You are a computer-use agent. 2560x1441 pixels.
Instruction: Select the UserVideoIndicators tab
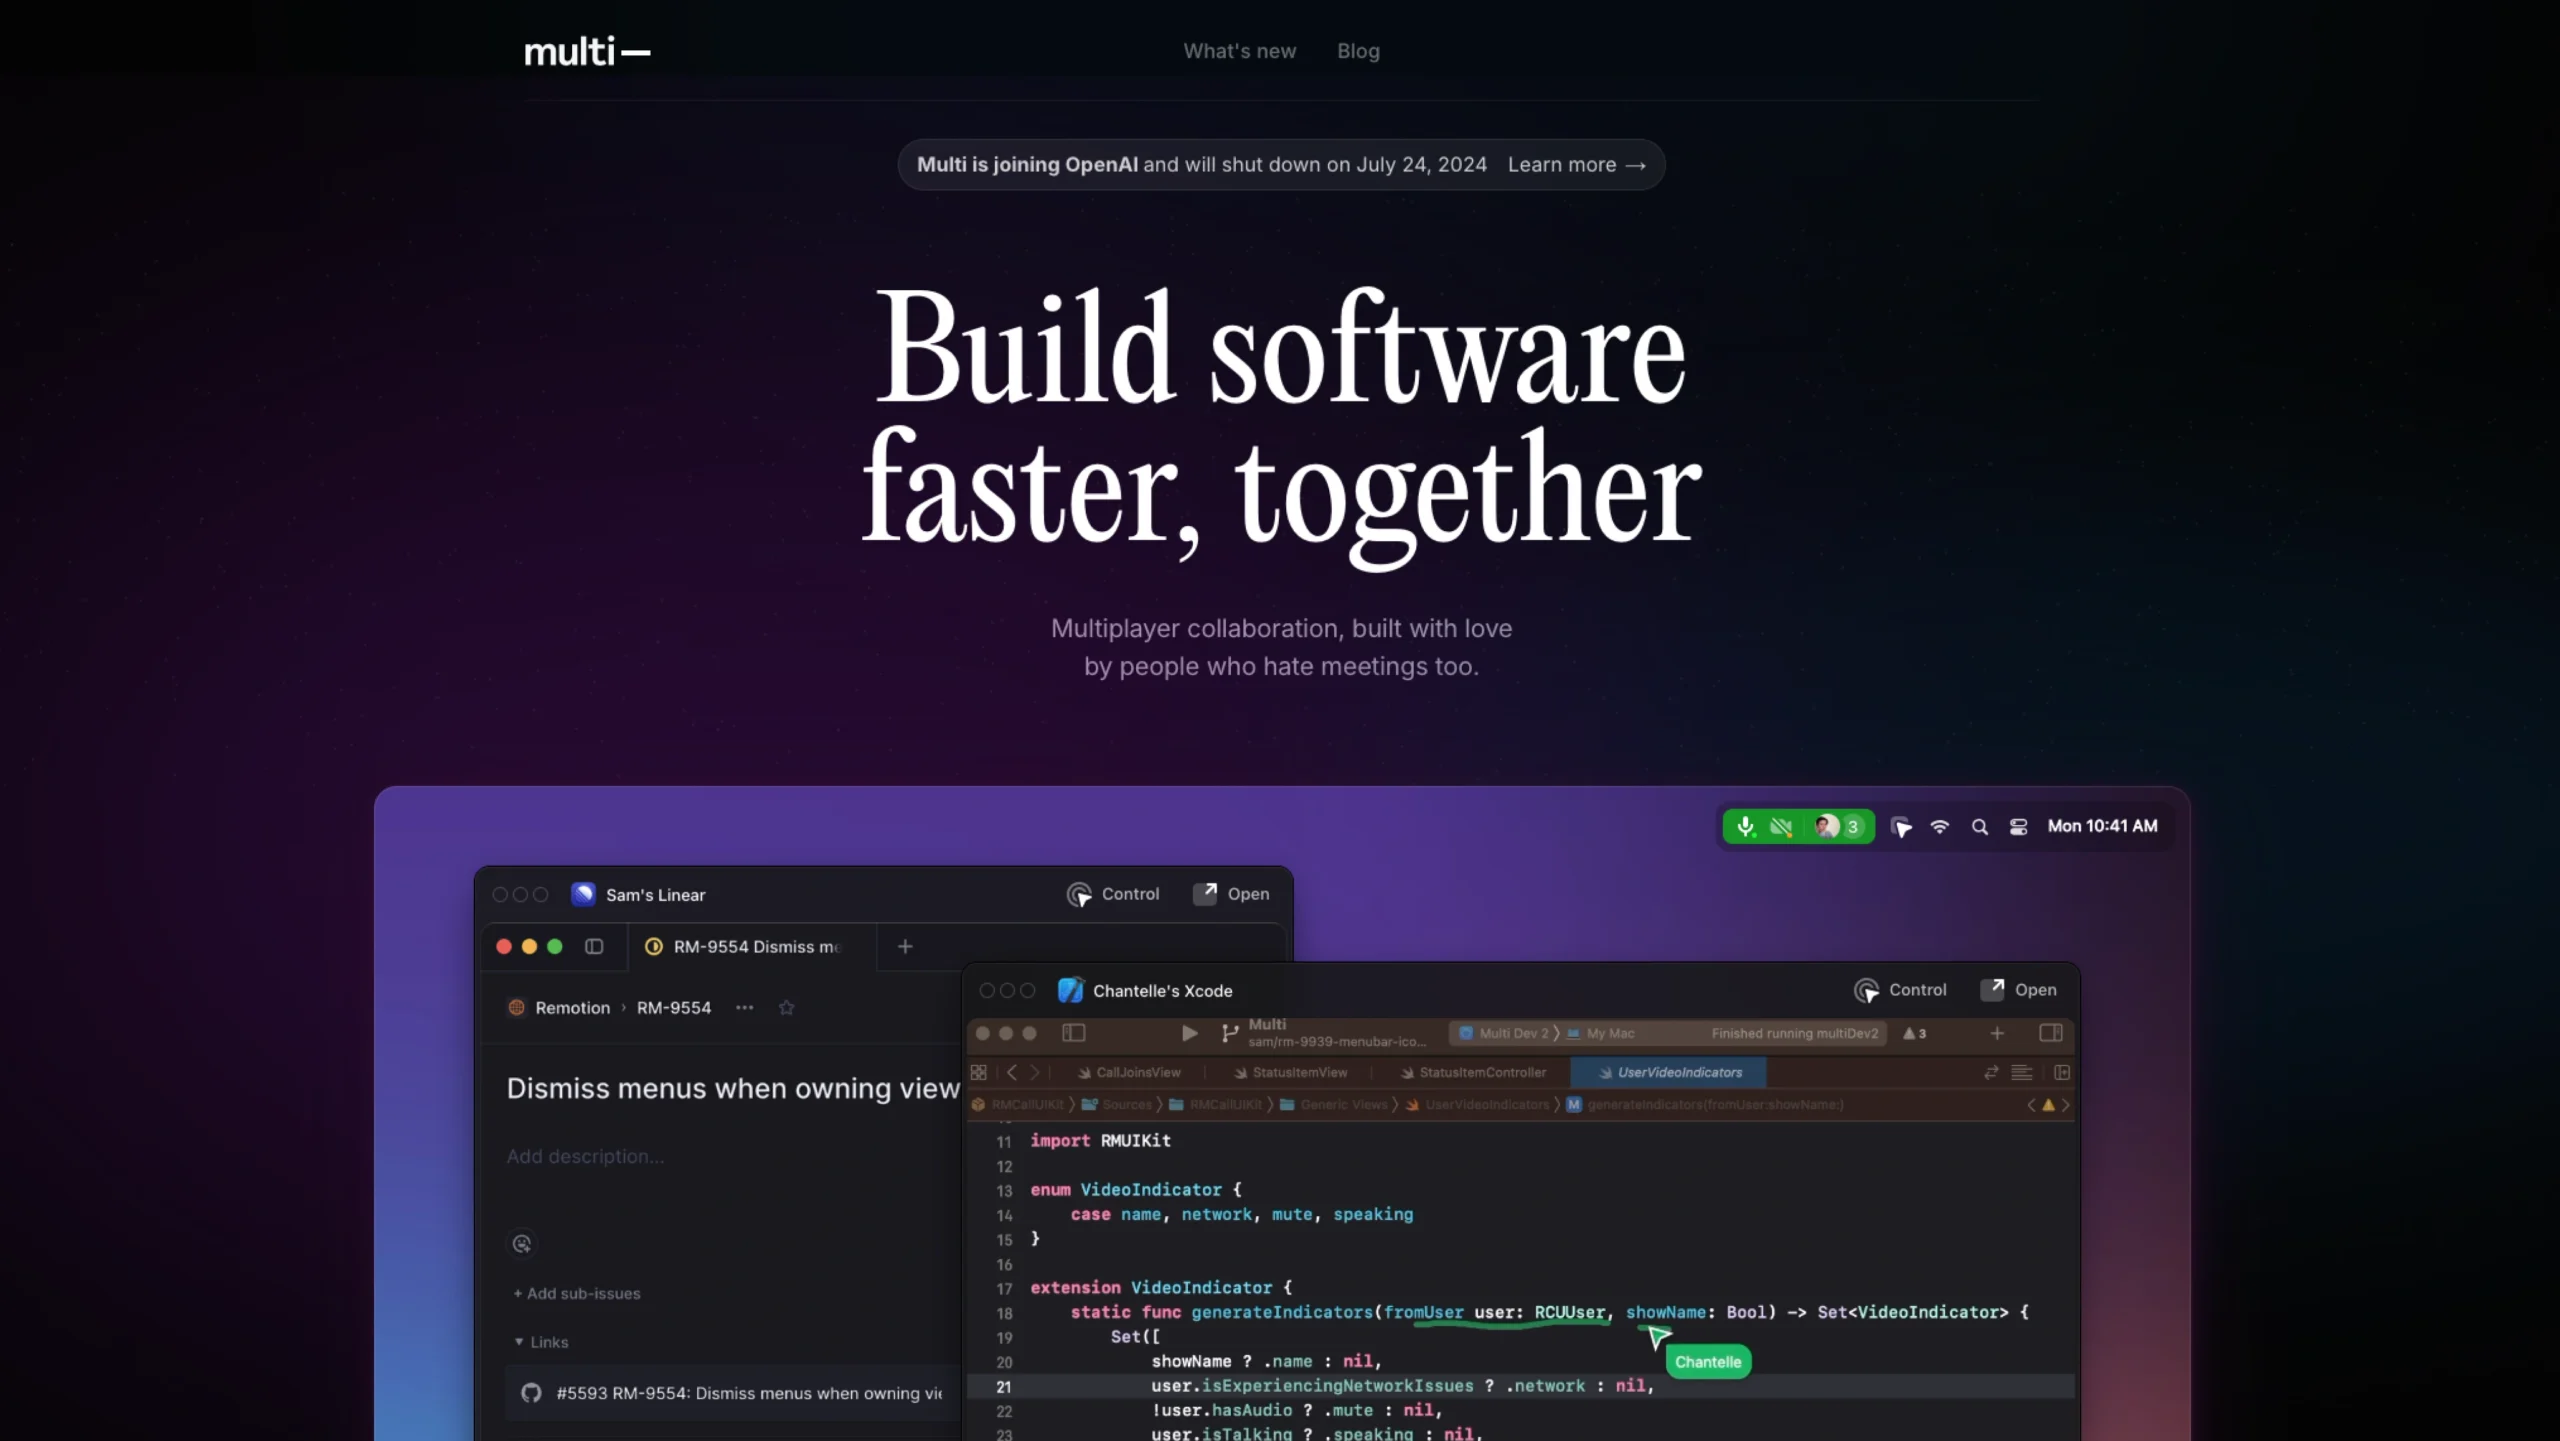(1669, 1072)
